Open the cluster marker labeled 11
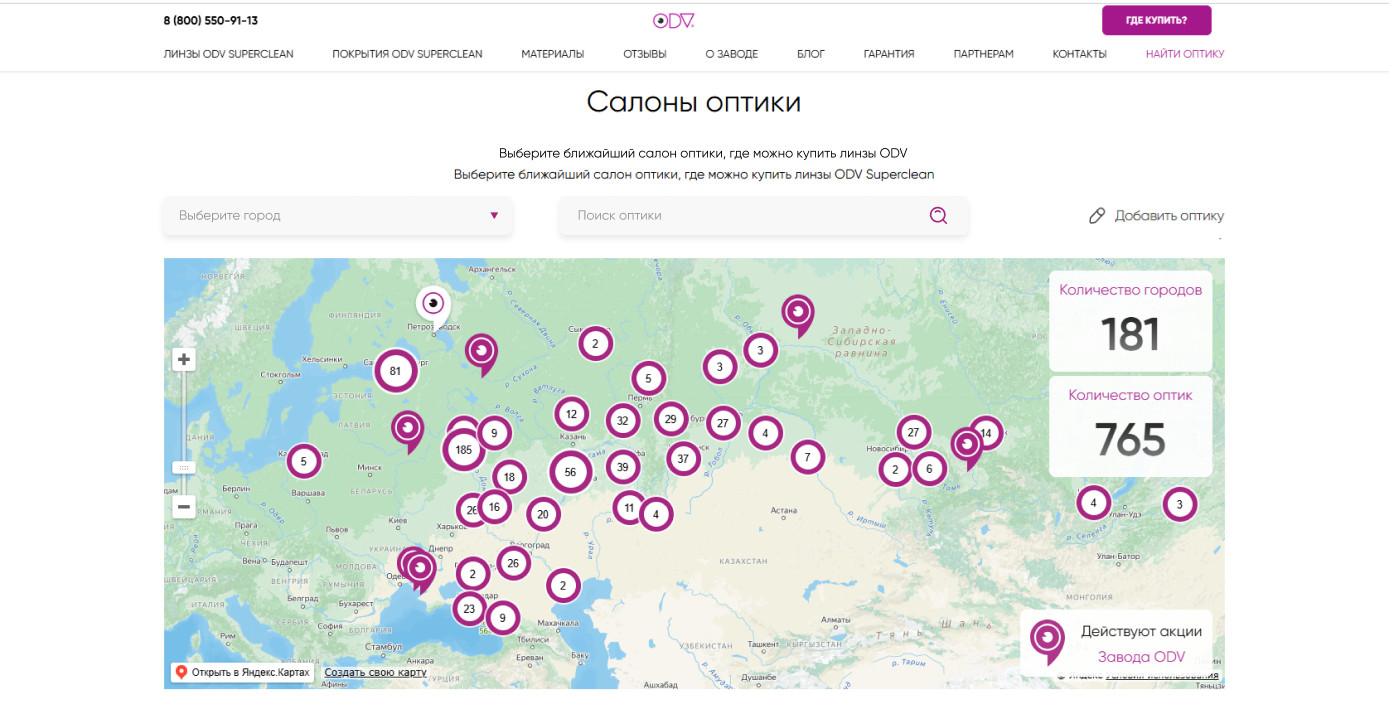This screenshot has height=714, width=1389. click(x=629, y=508)
